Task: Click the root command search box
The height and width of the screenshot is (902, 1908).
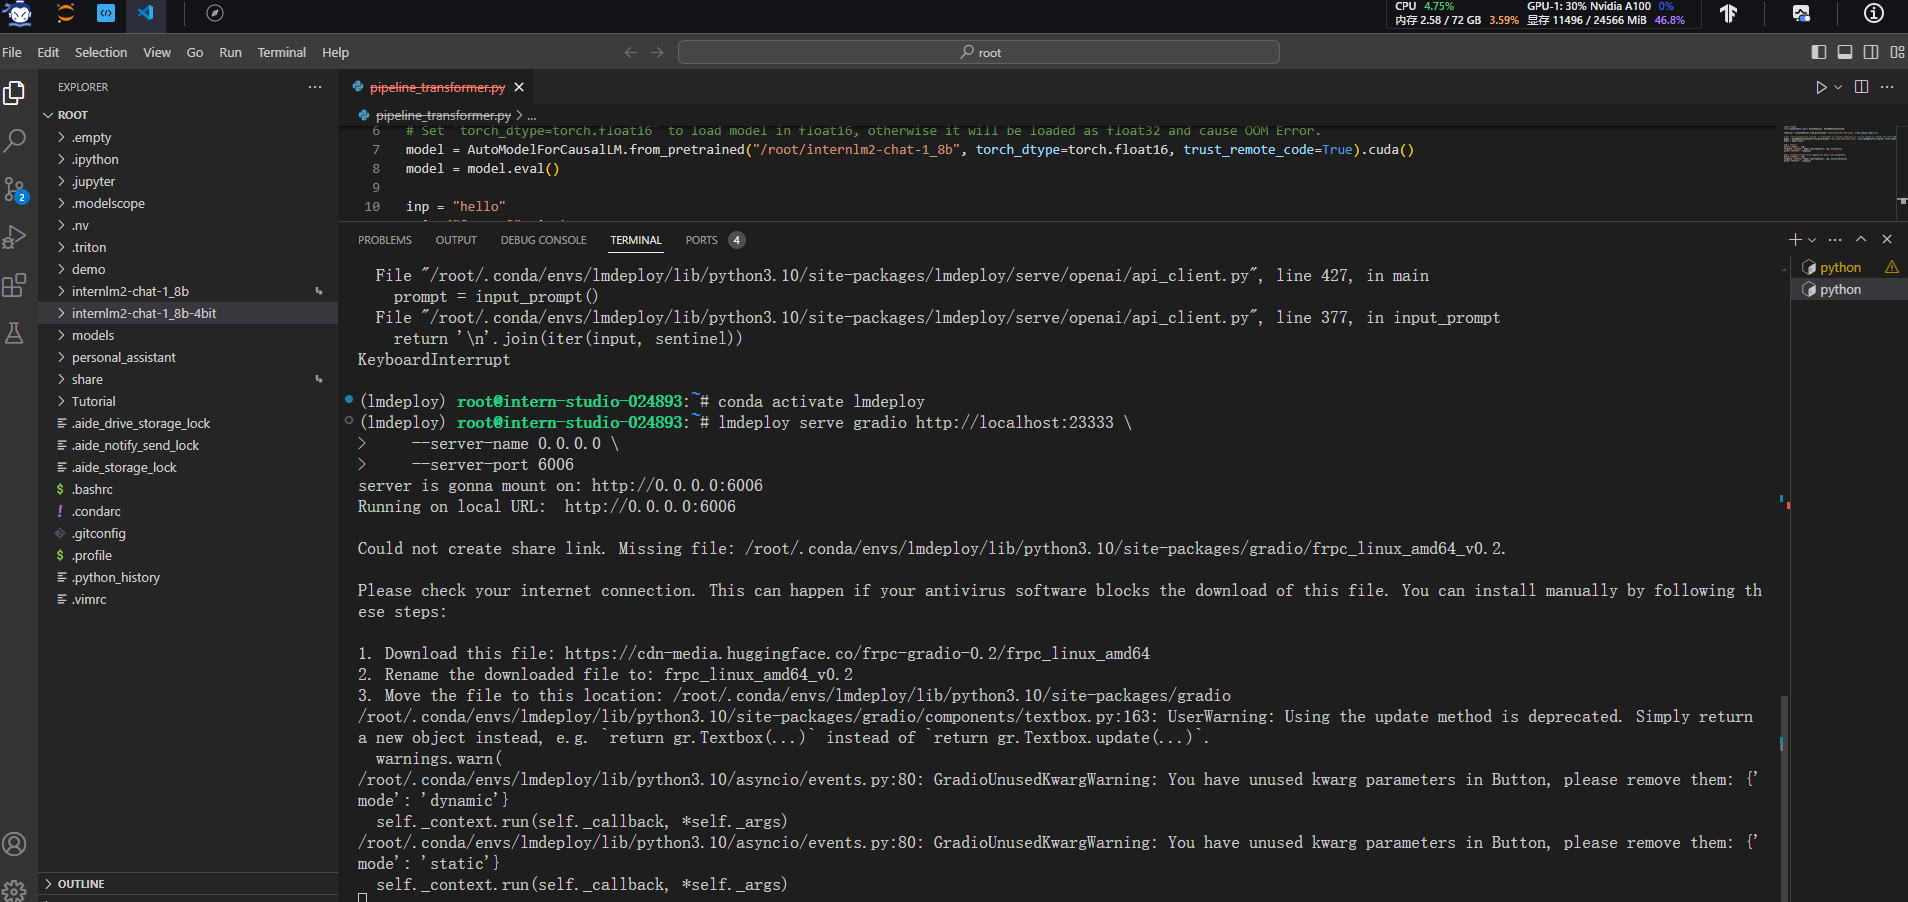Action: point(979,52)
